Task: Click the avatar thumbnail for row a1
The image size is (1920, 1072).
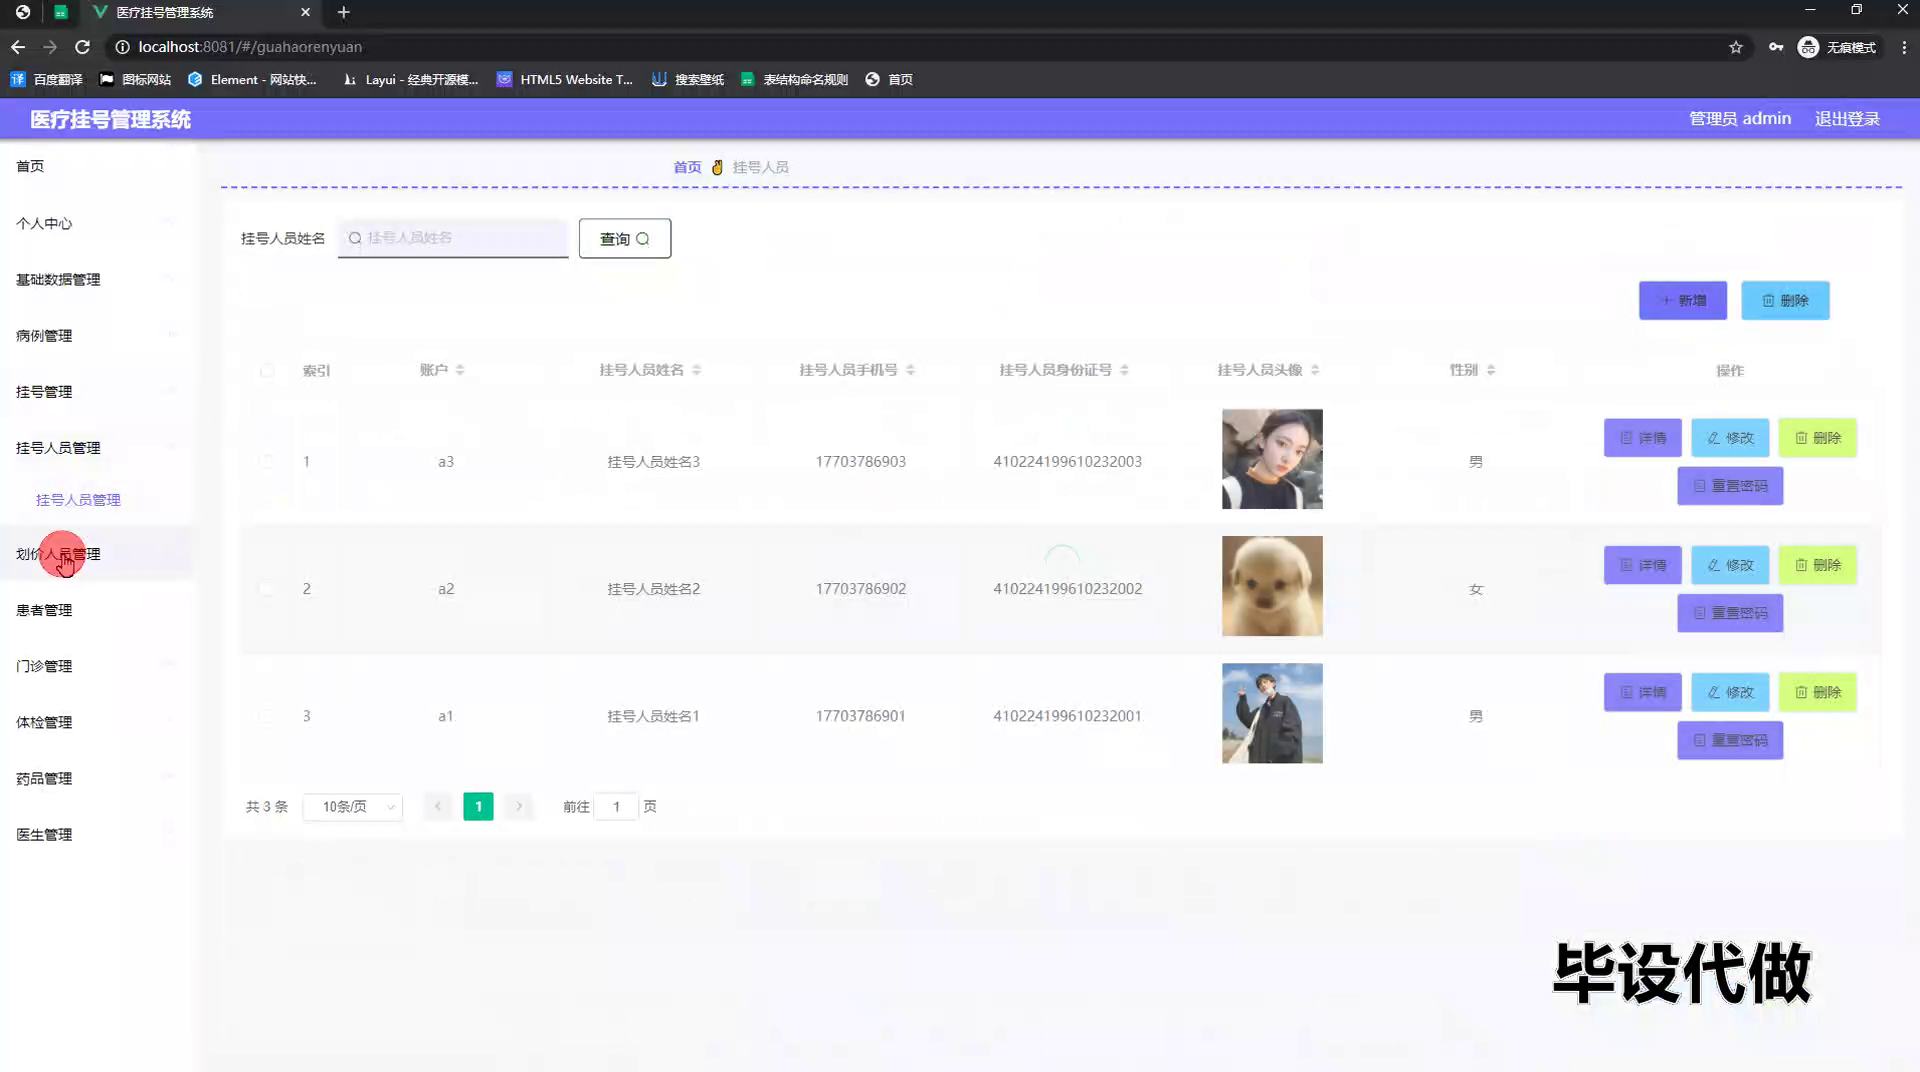Action: click(x=1272, y=713)
